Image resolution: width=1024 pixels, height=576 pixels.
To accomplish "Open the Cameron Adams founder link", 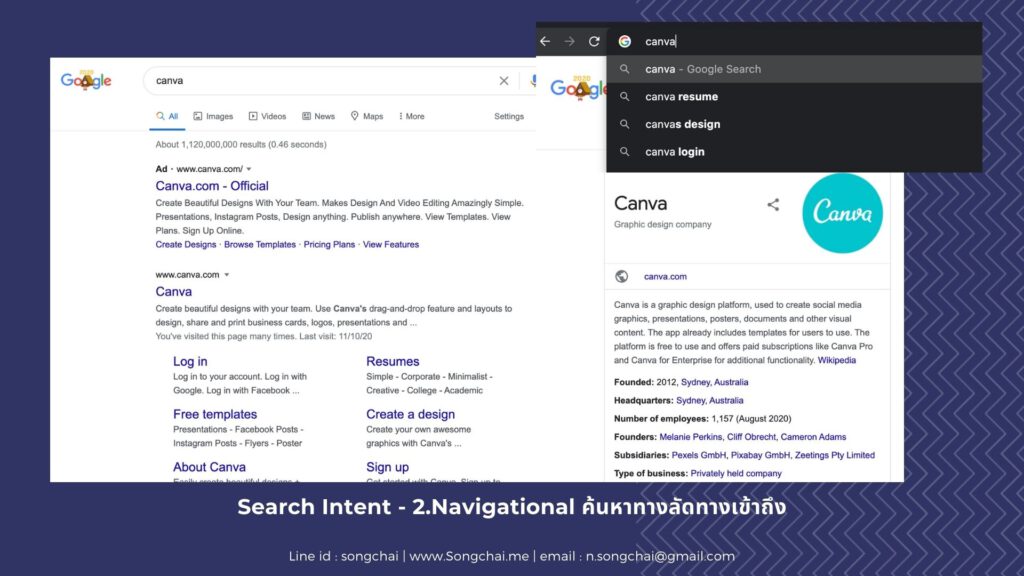I will coord(813,437).
